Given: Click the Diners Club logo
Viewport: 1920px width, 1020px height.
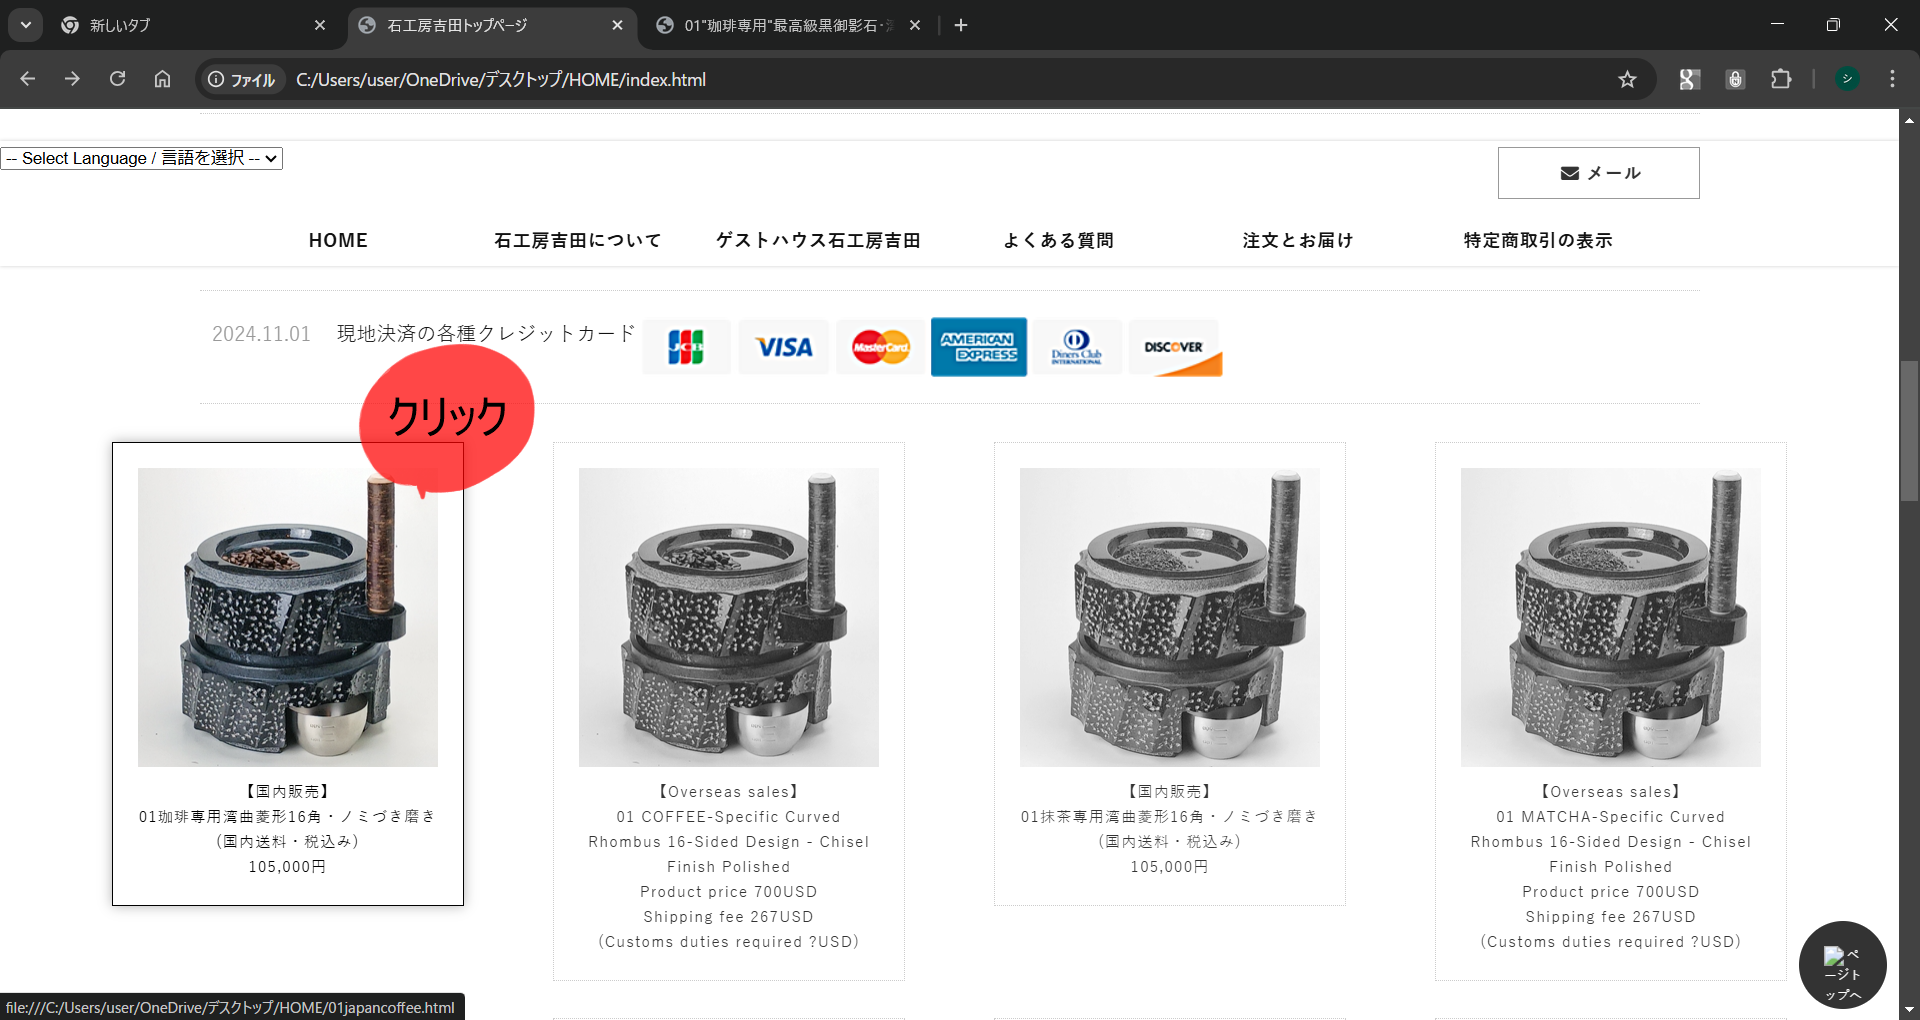Looking at the screenshot, I should point(1077,347).
